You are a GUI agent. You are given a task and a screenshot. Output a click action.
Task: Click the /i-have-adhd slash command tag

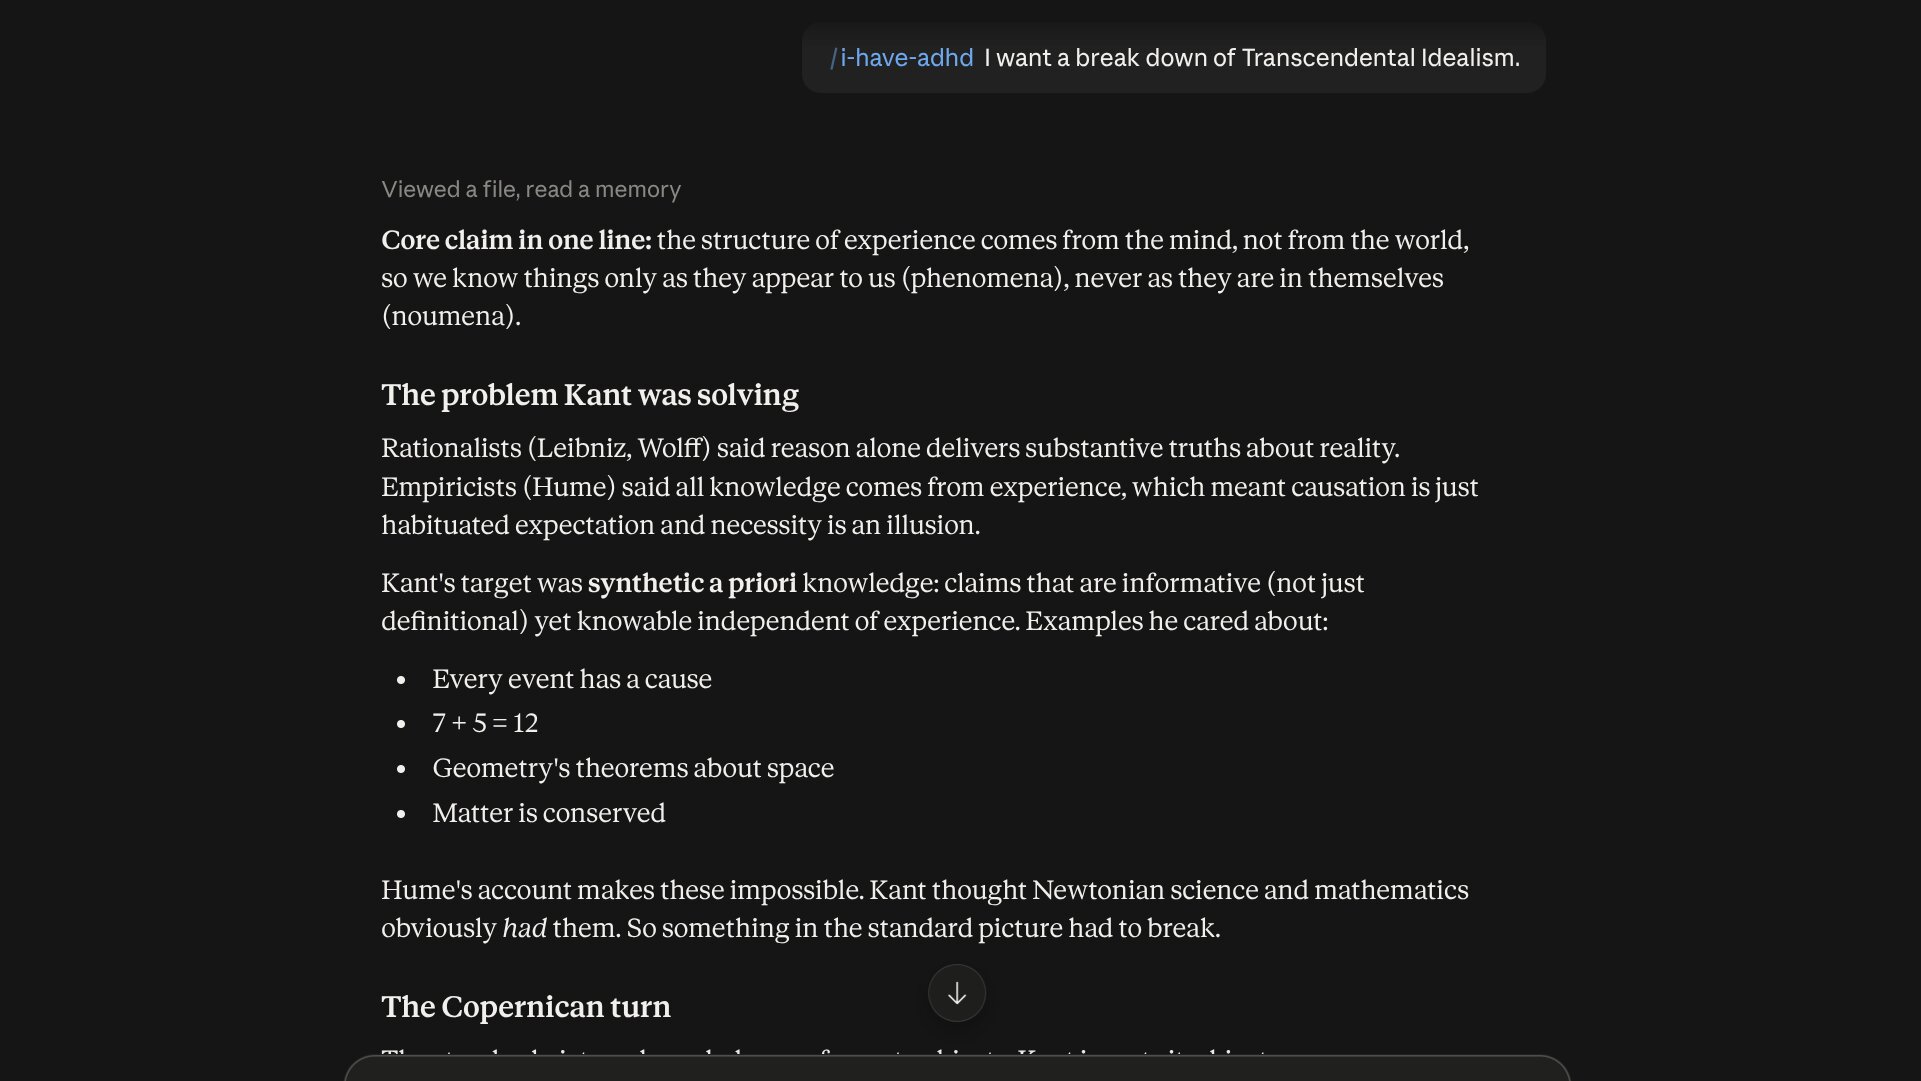(901, 58)
